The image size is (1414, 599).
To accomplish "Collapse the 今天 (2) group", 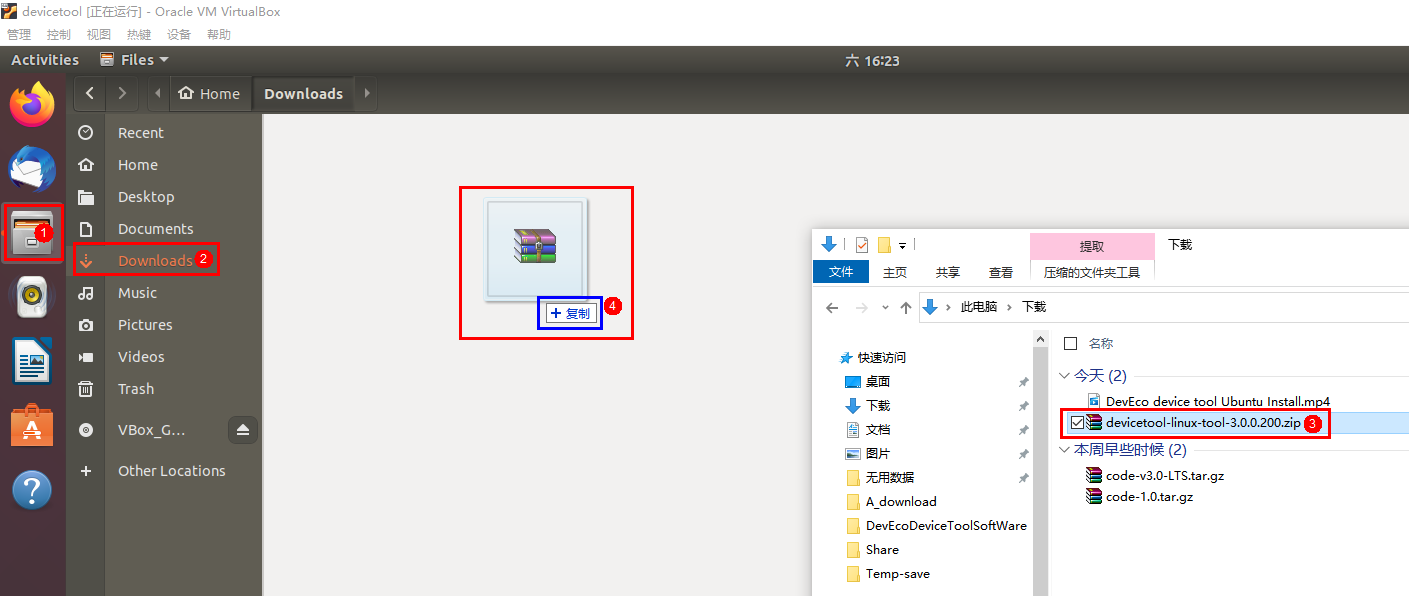I will point(1065,375).
